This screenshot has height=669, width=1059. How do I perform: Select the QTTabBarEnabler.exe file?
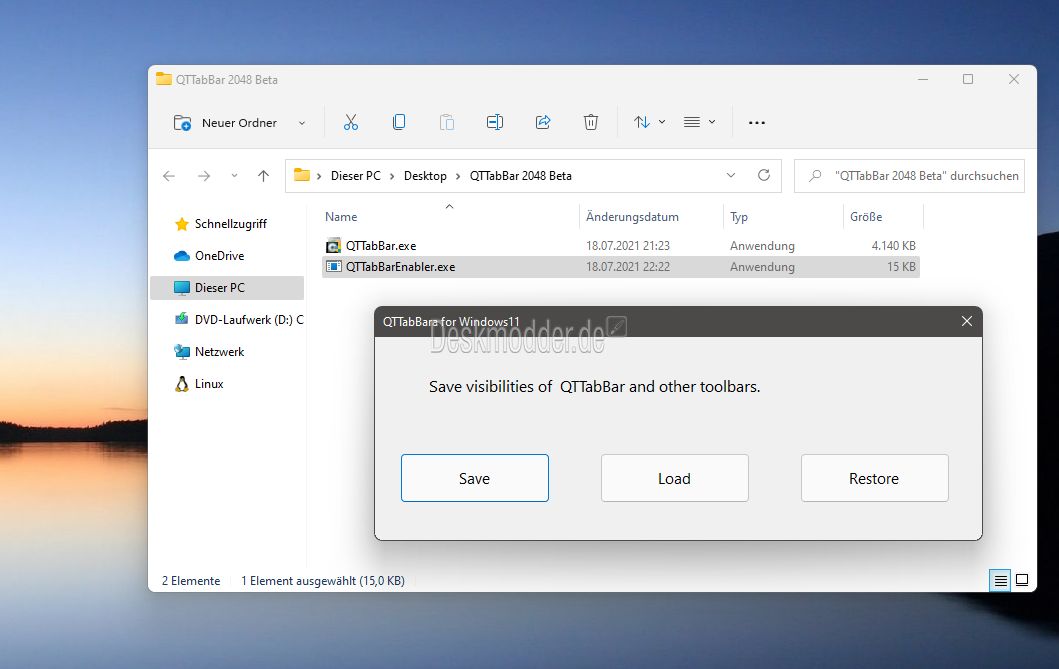pyautogui.click(x=621, y=267)
